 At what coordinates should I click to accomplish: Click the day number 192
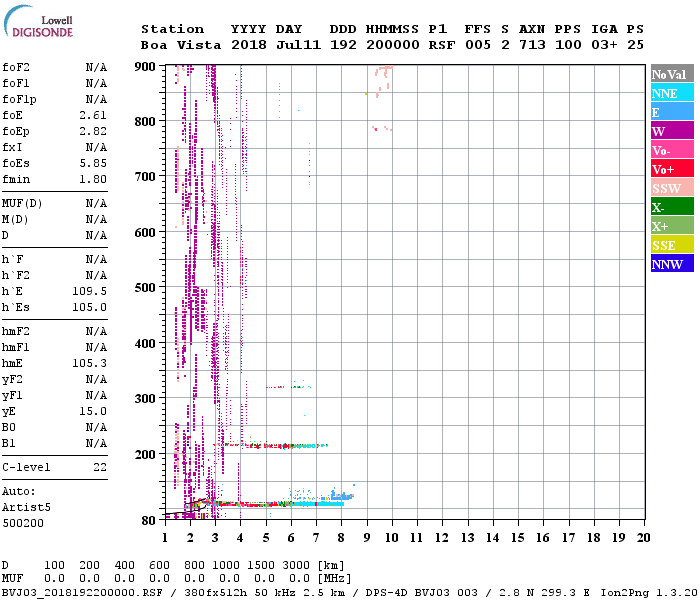tap(343, 45)
